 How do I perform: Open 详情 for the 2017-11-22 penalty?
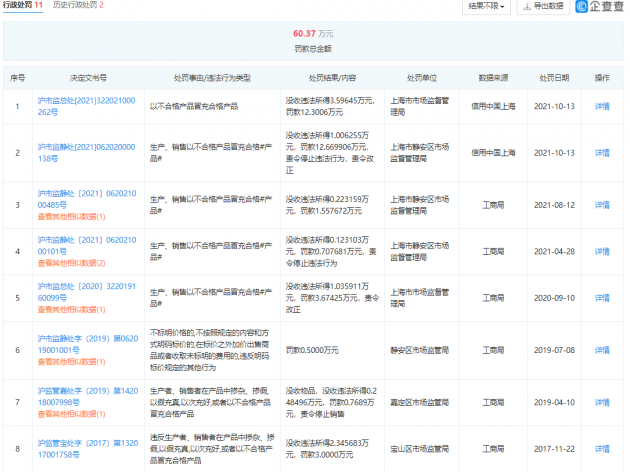click(602, 449)
